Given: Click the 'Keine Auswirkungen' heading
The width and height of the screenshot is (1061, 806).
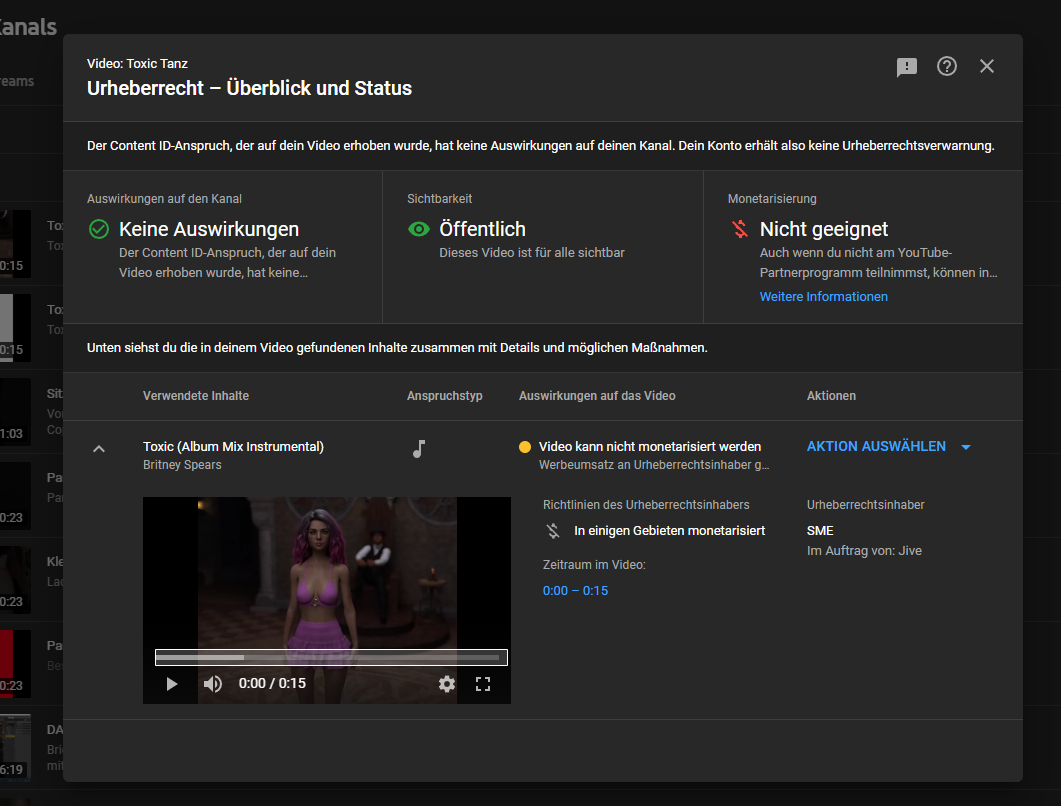Looking at the screenshot, I should click(208, 229).
